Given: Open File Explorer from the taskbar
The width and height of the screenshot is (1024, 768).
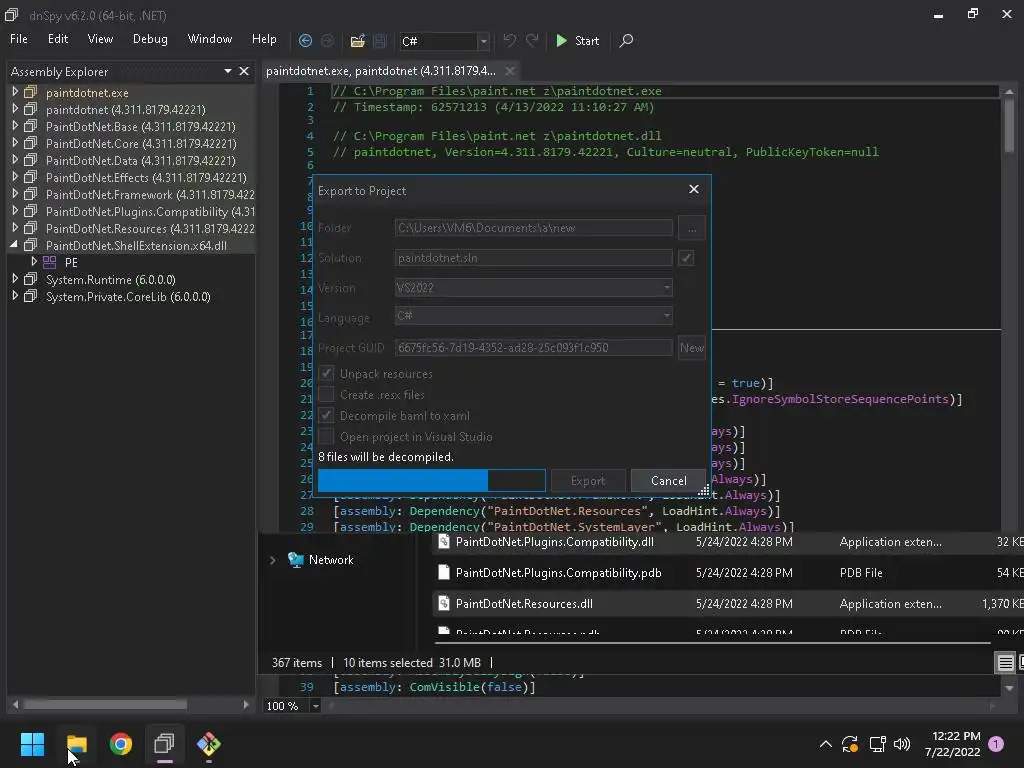Looking at the screenshot, I should pos(77,743).
